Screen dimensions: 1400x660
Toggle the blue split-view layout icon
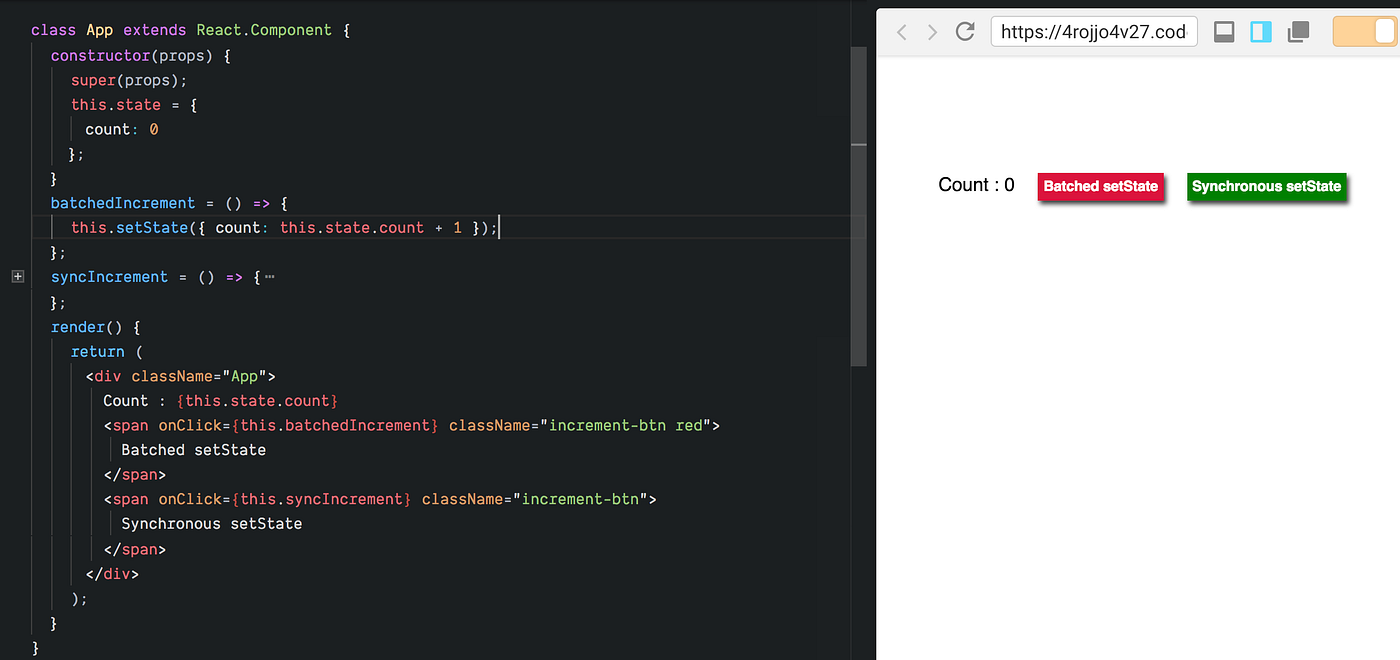[1261, 32]
